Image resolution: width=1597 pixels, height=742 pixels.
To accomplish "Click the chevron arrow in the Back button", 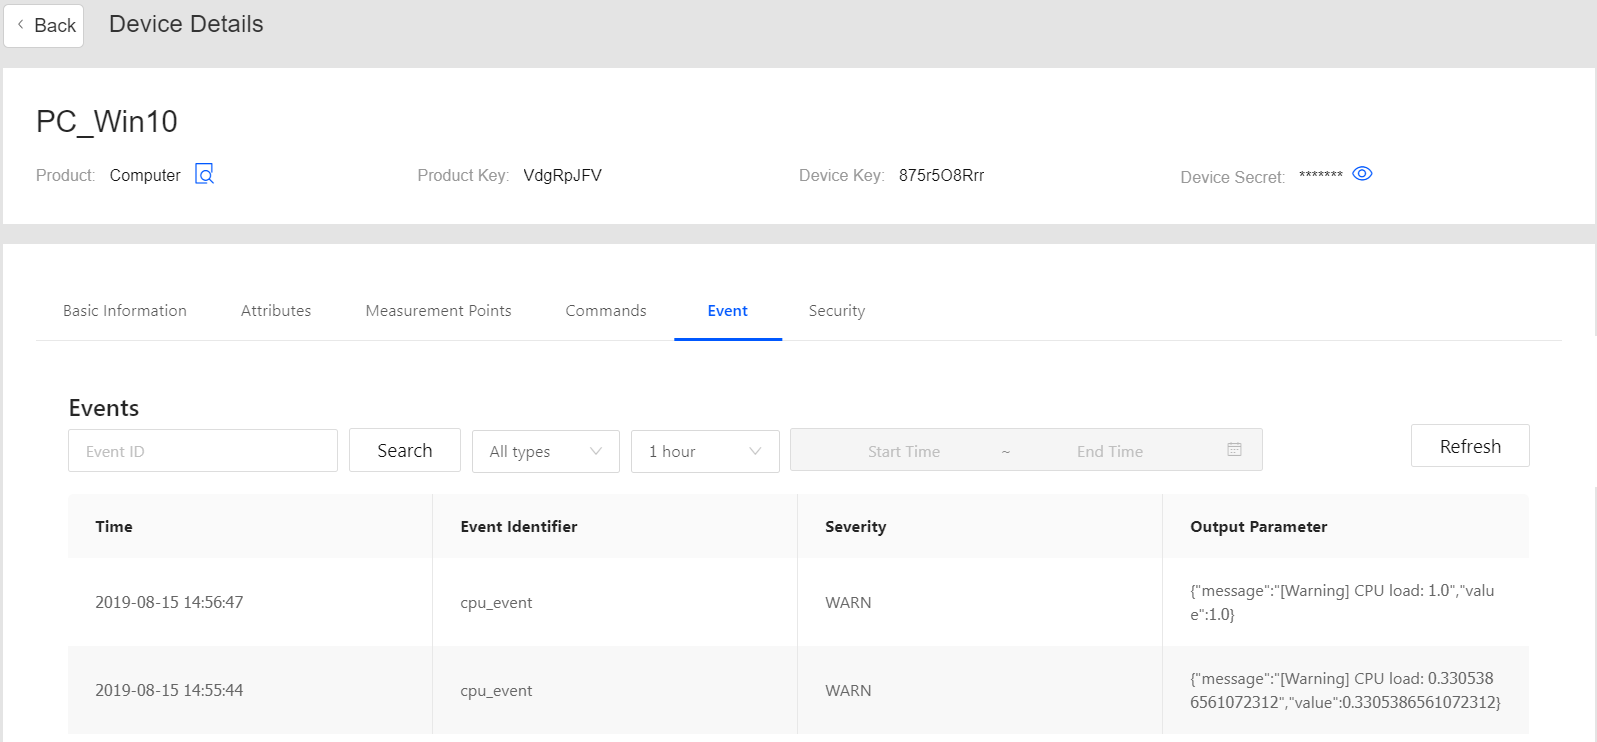I will coord(20,25).
